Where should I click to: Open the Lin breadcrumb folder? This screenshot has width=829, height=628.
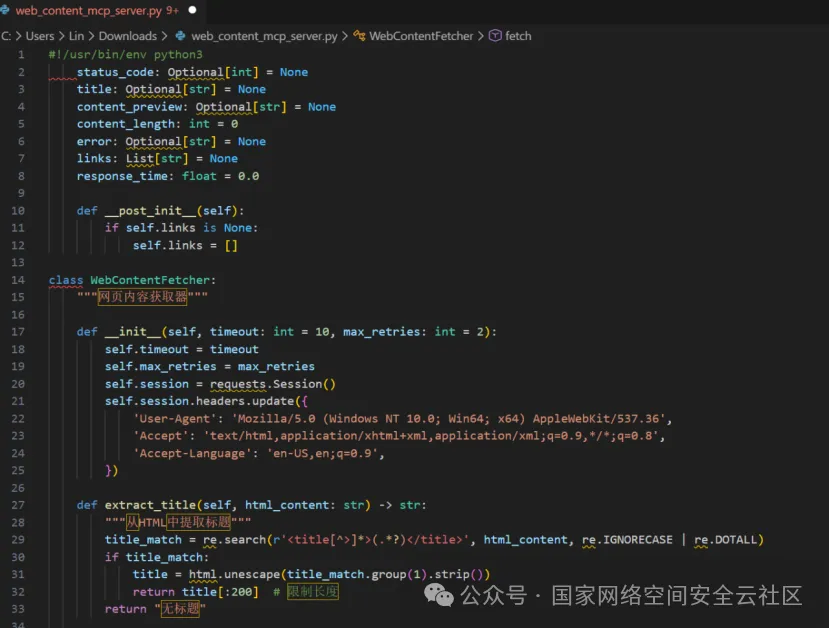[x=76, y=36]
